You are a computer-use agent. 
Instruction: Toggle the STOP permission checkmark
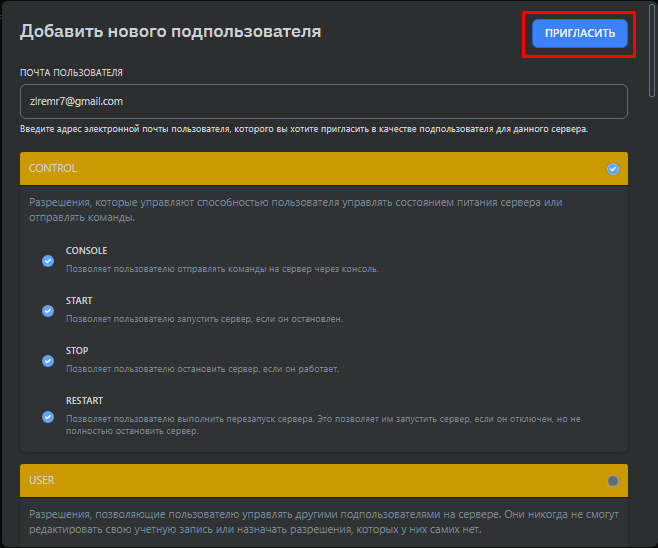coord(48,361)
